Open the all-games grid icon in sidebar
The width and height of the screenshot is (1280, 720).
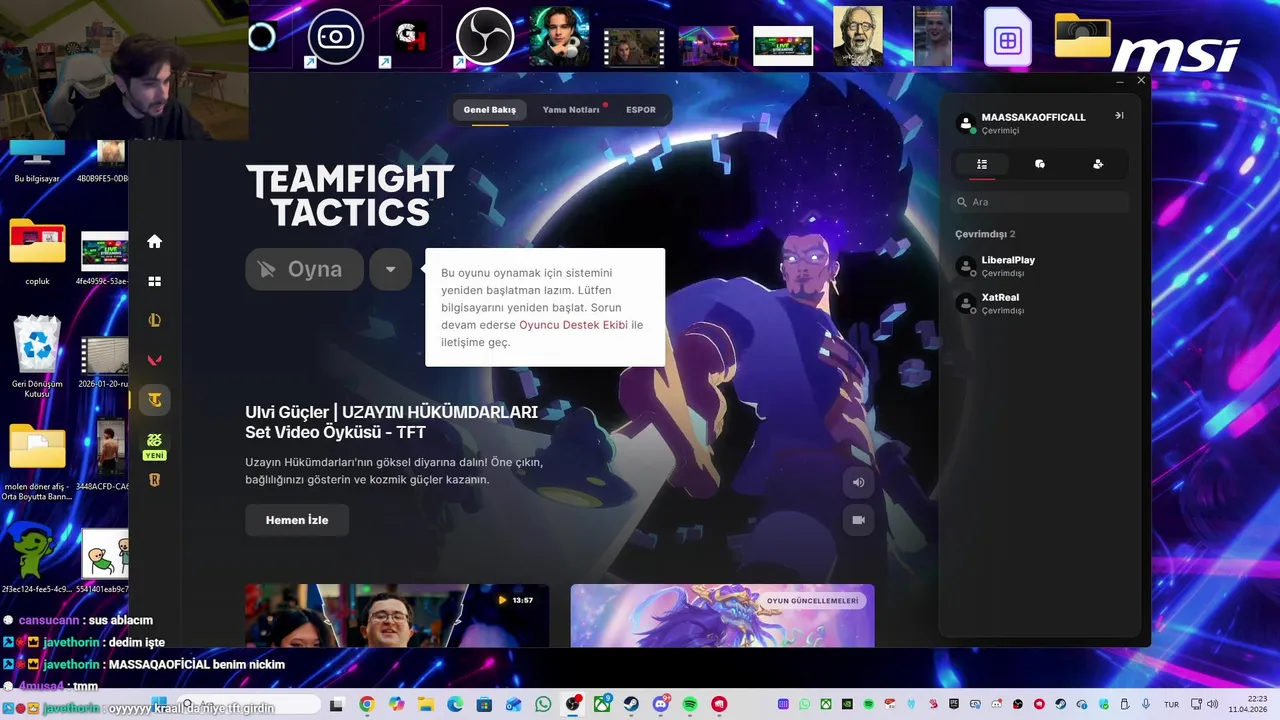[154, 282]
